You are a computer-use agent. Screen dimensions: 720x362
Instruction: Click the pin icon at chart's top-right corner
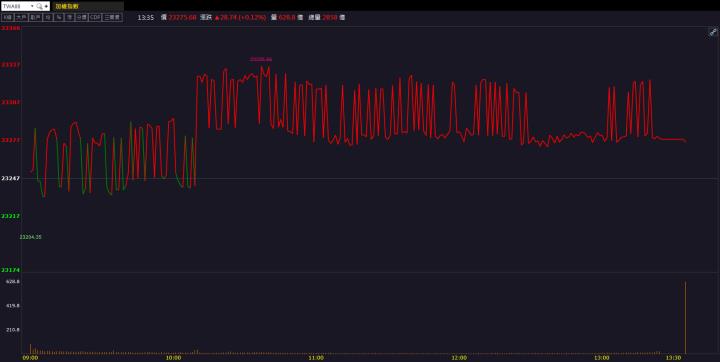click(713, 32)
